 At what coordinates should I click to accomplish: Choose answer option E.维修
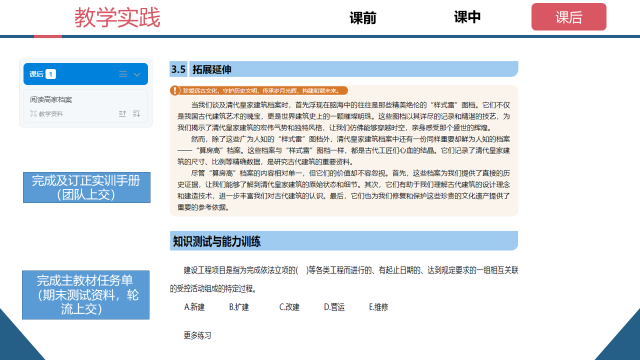[x=378, y=307]
